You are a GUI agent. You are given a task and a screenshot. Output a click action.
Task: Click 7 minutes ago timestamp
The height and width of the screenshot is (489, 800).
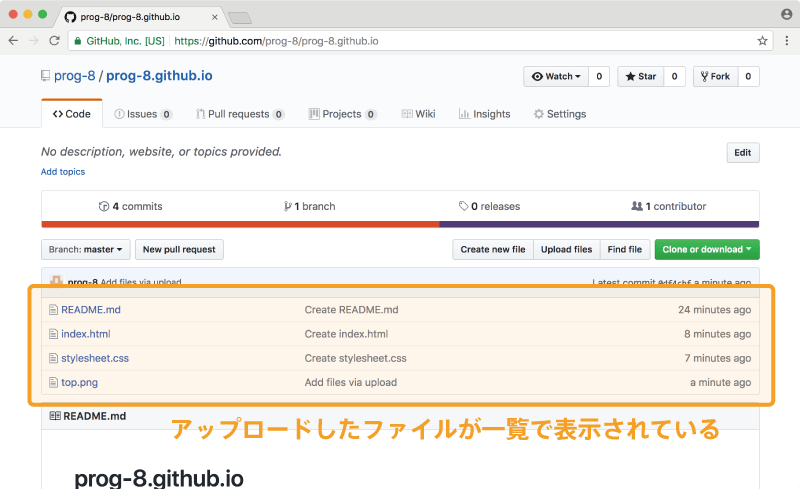(718, 358)
